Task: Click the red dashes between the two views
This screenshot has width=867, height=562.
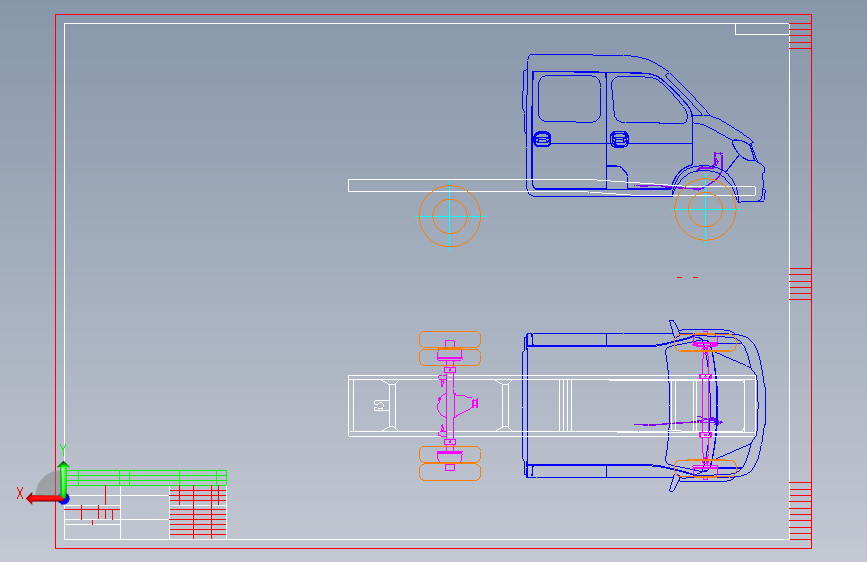Action: (x=687, y=277)
